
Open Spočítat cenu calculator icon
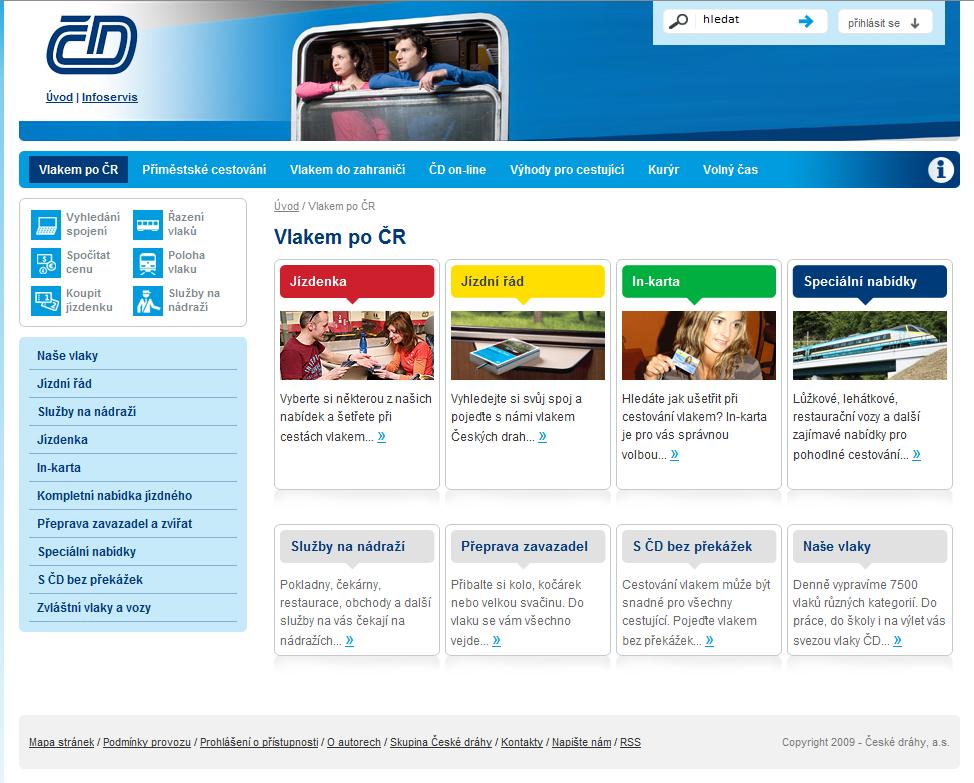(45, 262)
